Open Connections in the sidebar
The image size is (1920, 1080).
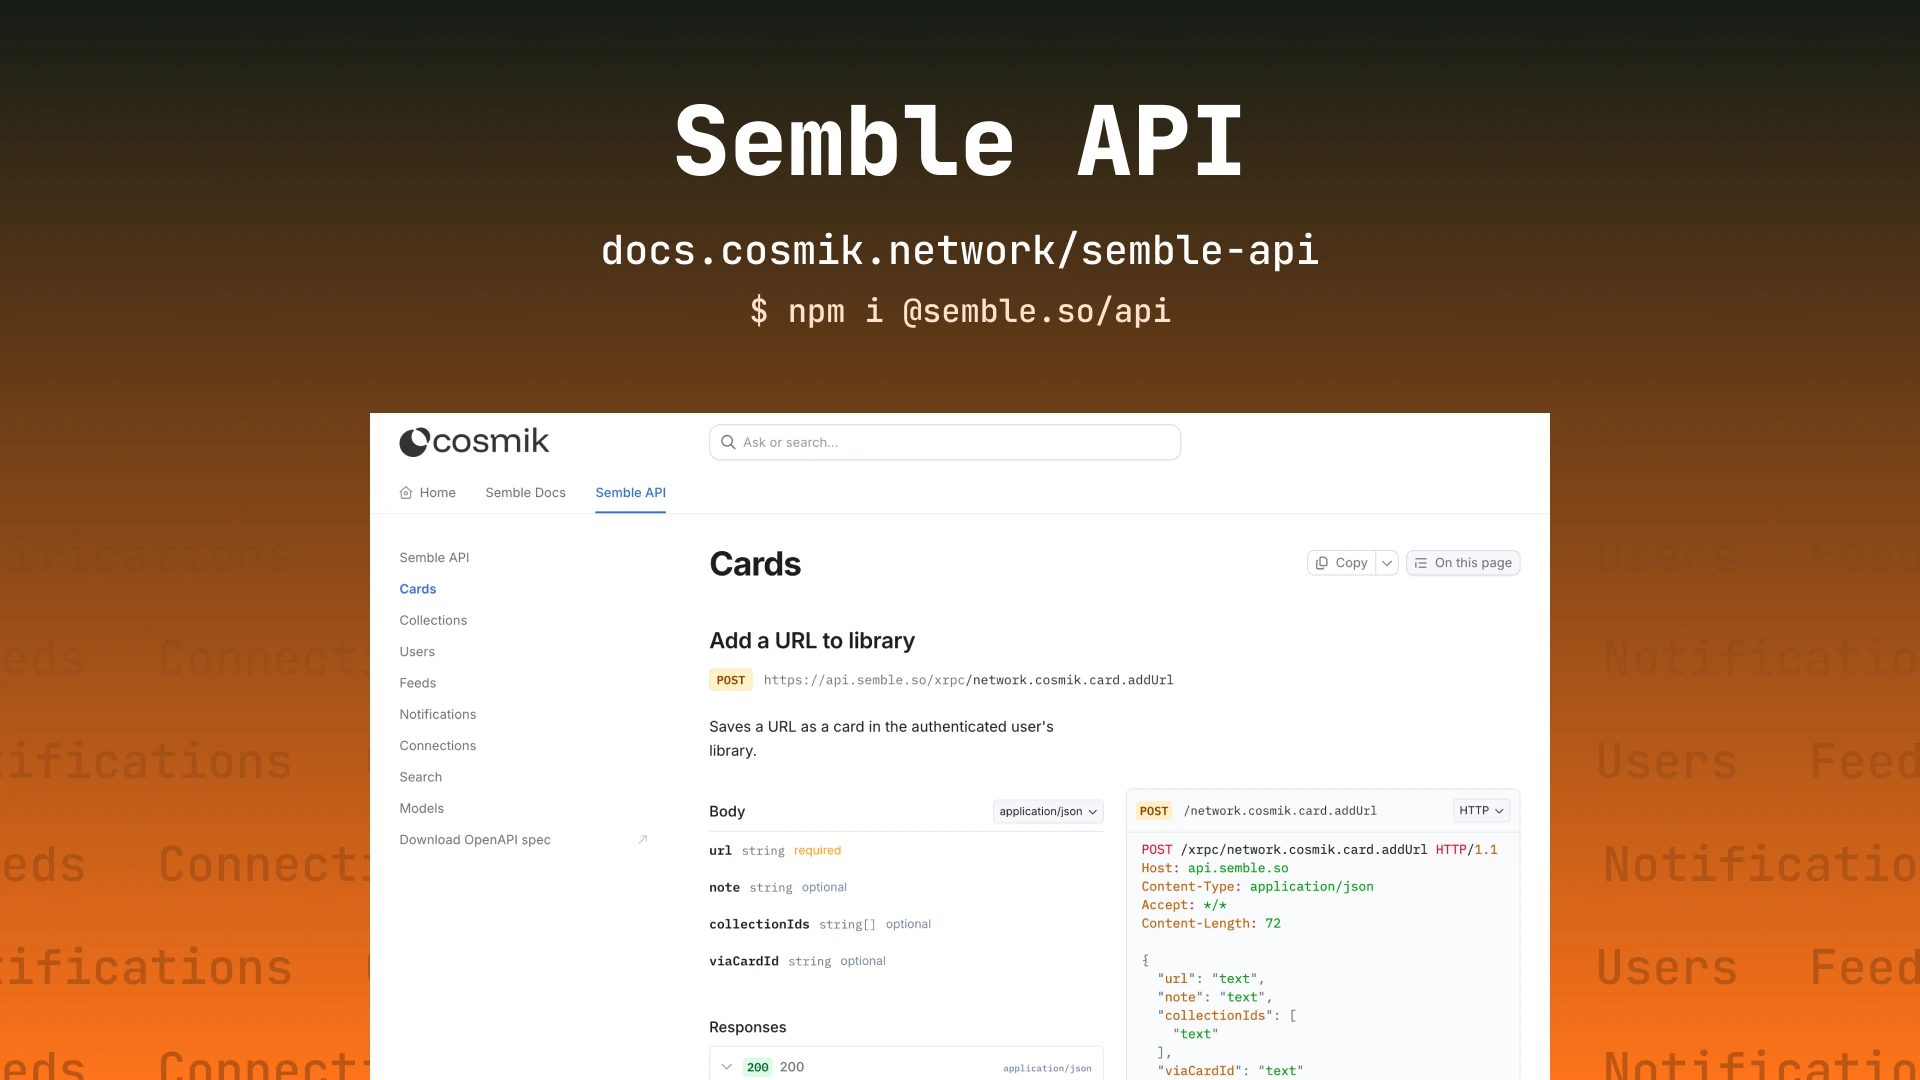(x=438, y=746)
